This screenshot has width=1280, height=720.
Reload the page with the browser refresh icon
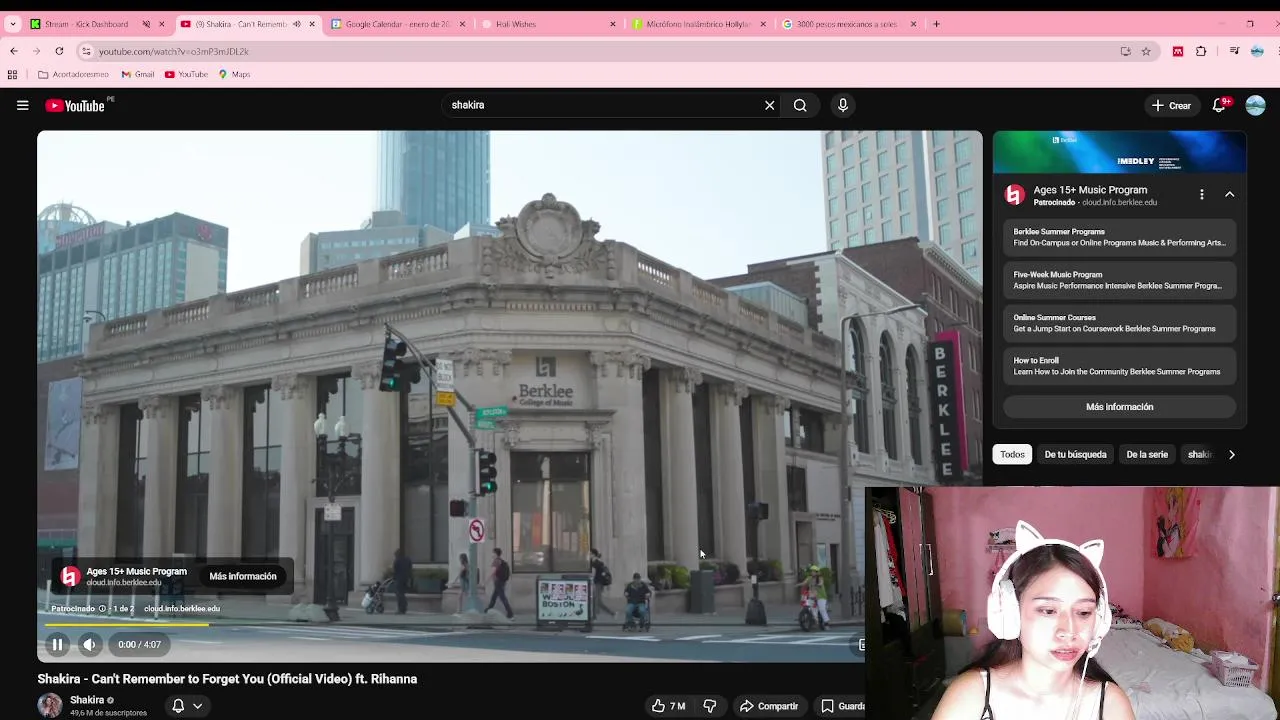pos(59,51)
